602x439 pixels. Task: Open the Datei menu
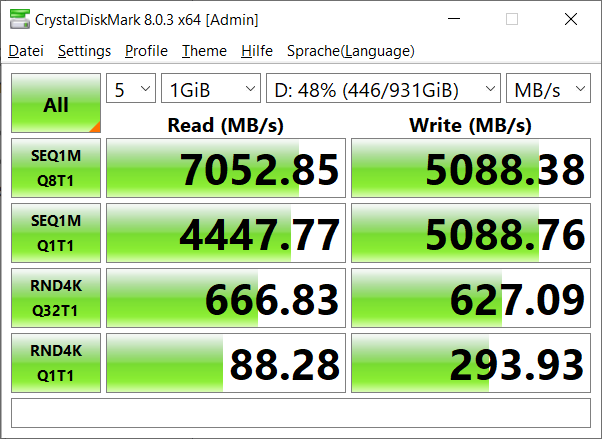(26, 51)
